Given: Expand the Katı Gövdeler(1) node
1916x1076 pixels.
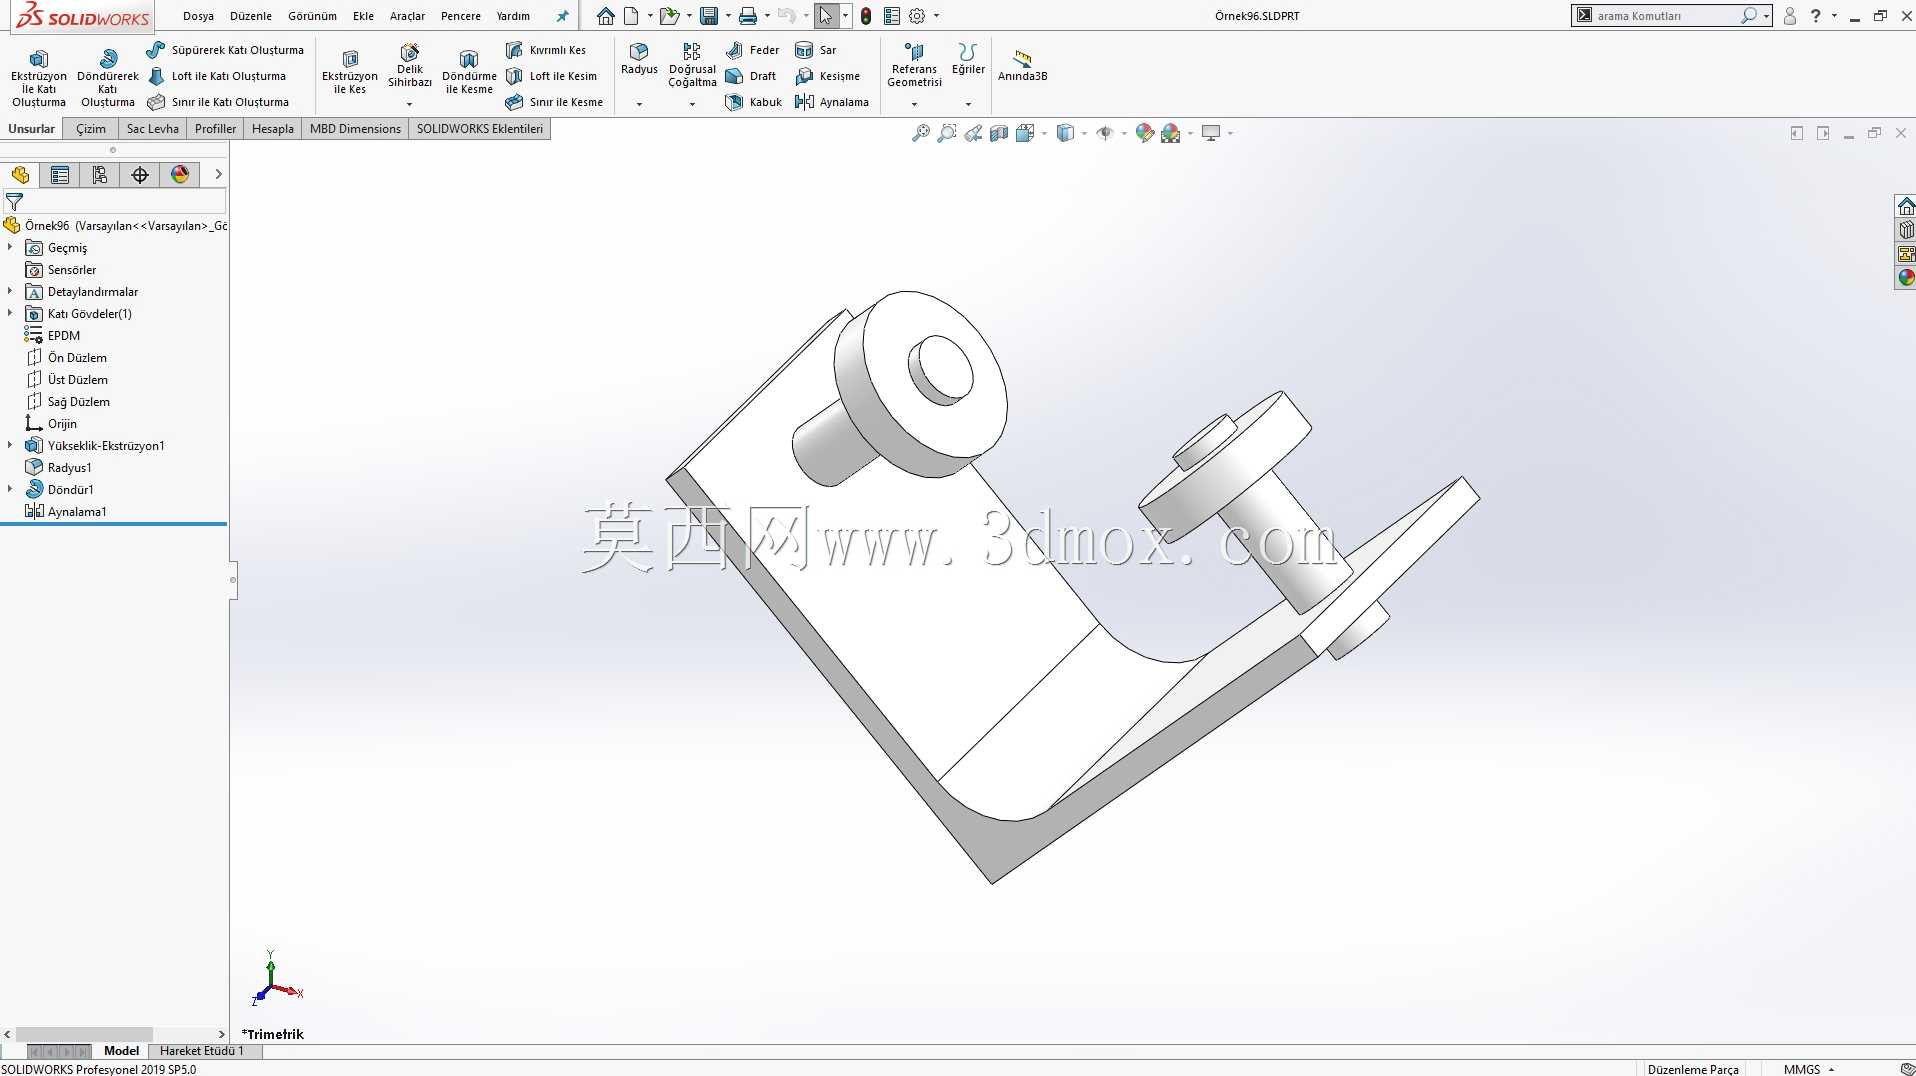Looking at the screenshot, I should coord(10,313).
